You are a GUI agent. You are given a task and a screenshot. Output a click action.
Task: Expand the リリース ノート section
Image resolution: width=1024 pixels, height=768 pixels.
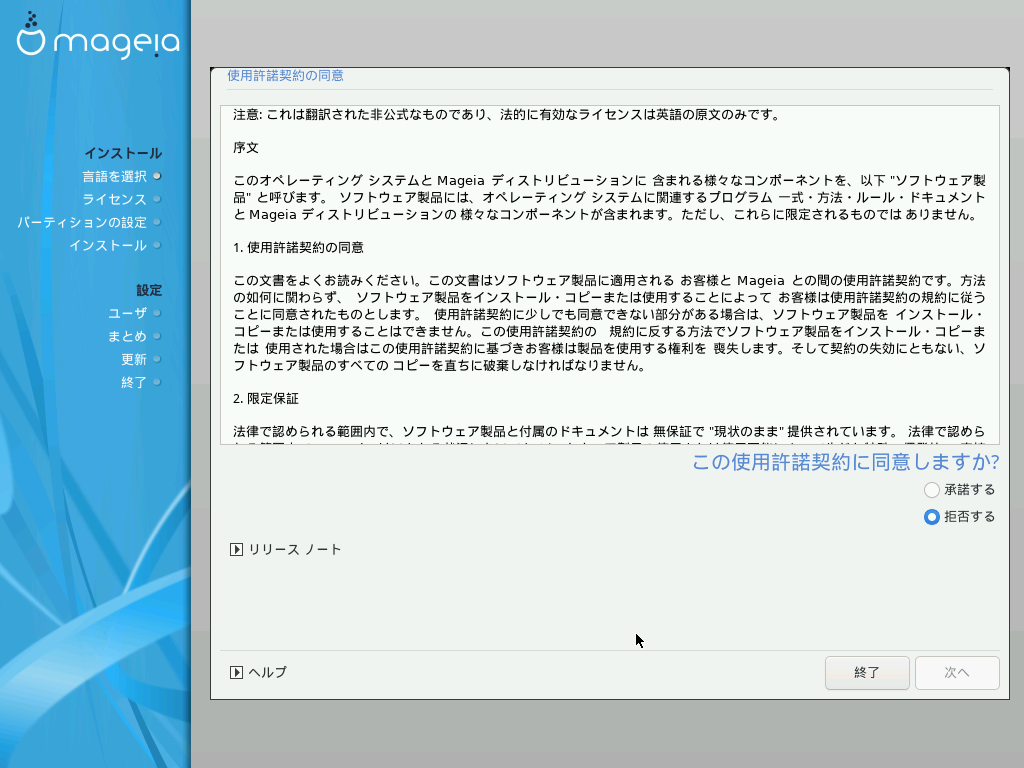coord(285,549)
